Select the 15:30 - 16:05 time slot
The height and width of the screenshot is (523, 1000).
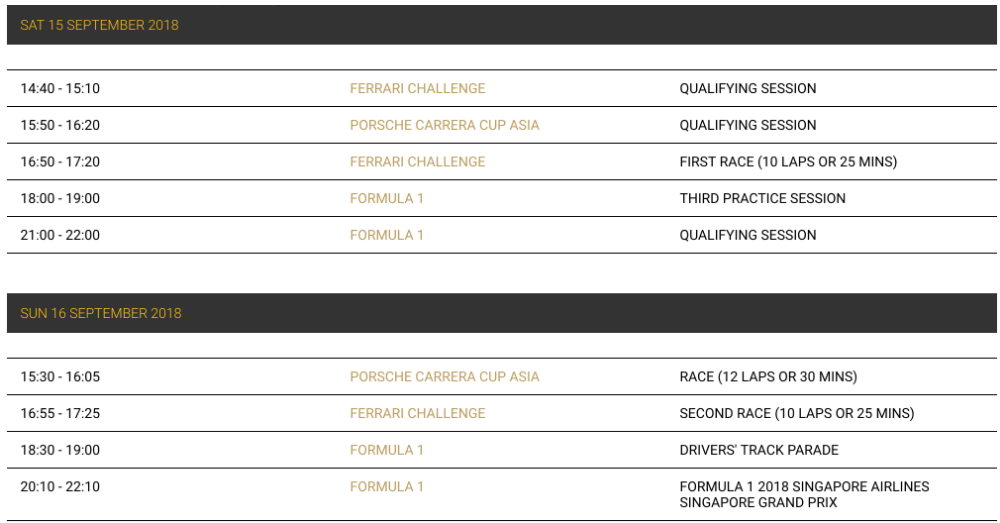coord(60,376)
